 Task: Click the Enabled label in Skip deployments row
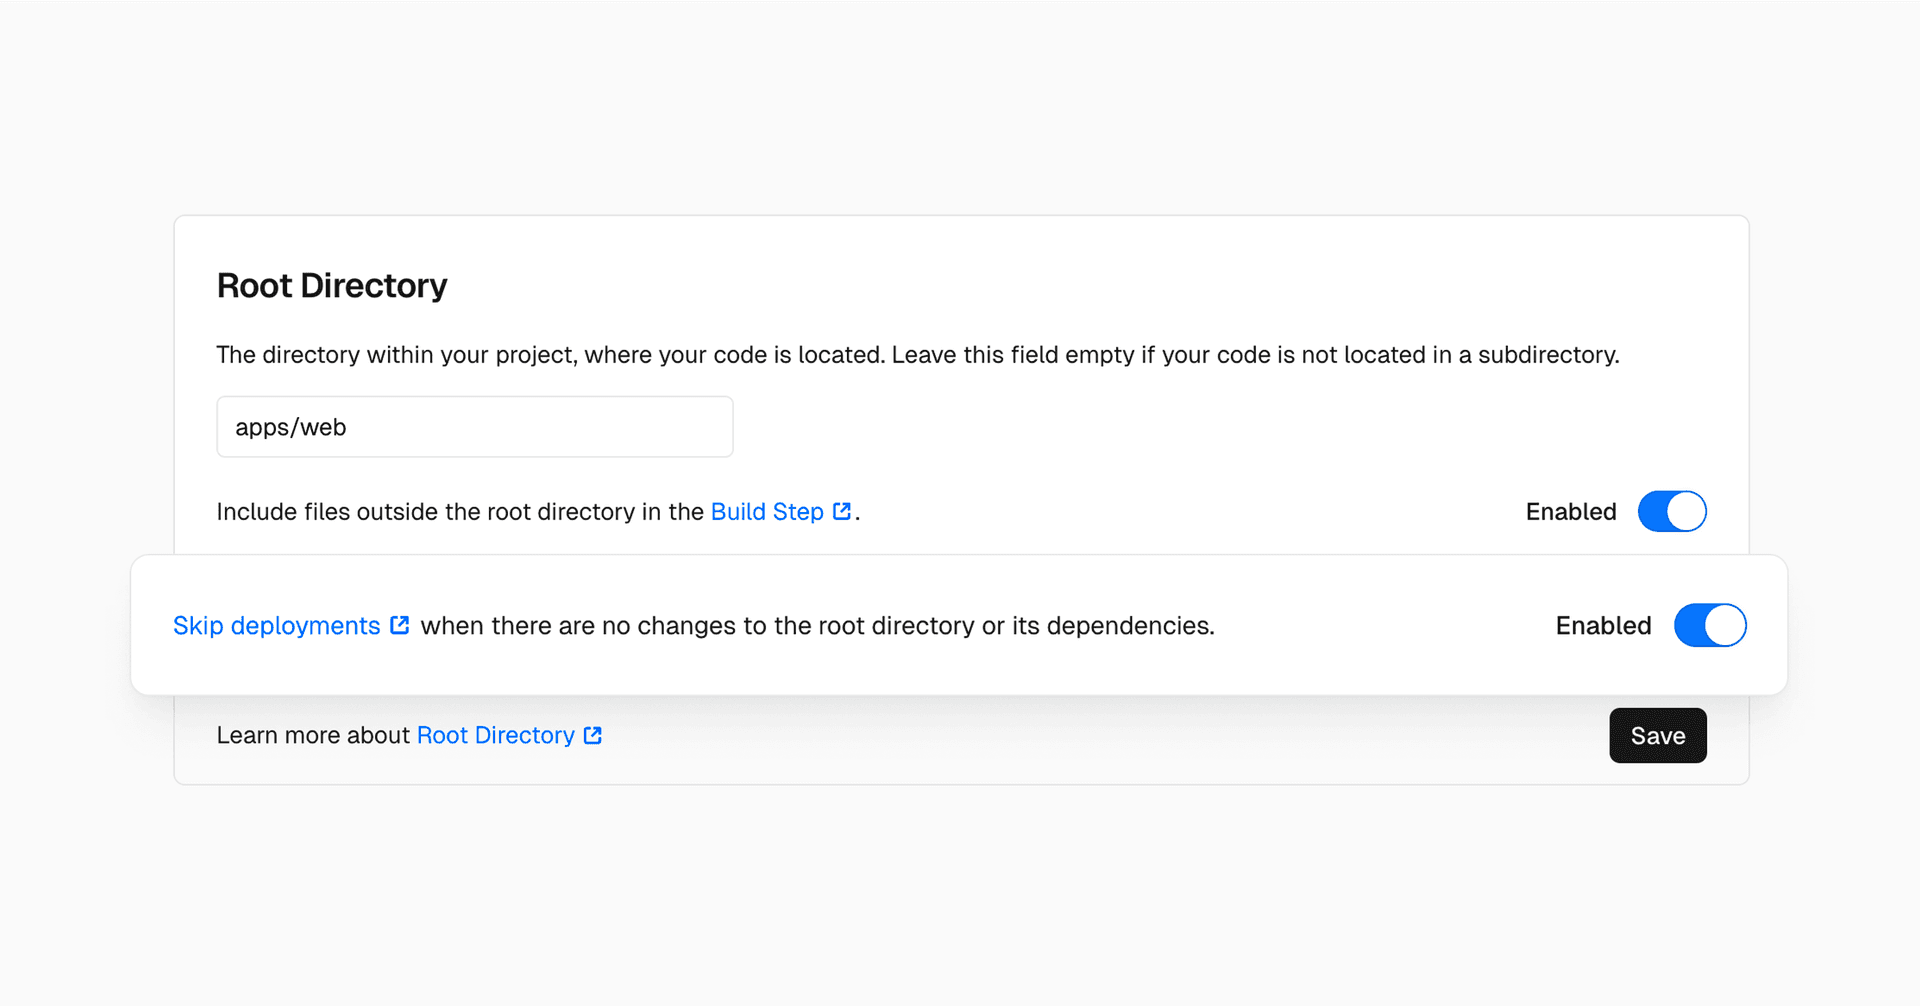coord(1603,626)
